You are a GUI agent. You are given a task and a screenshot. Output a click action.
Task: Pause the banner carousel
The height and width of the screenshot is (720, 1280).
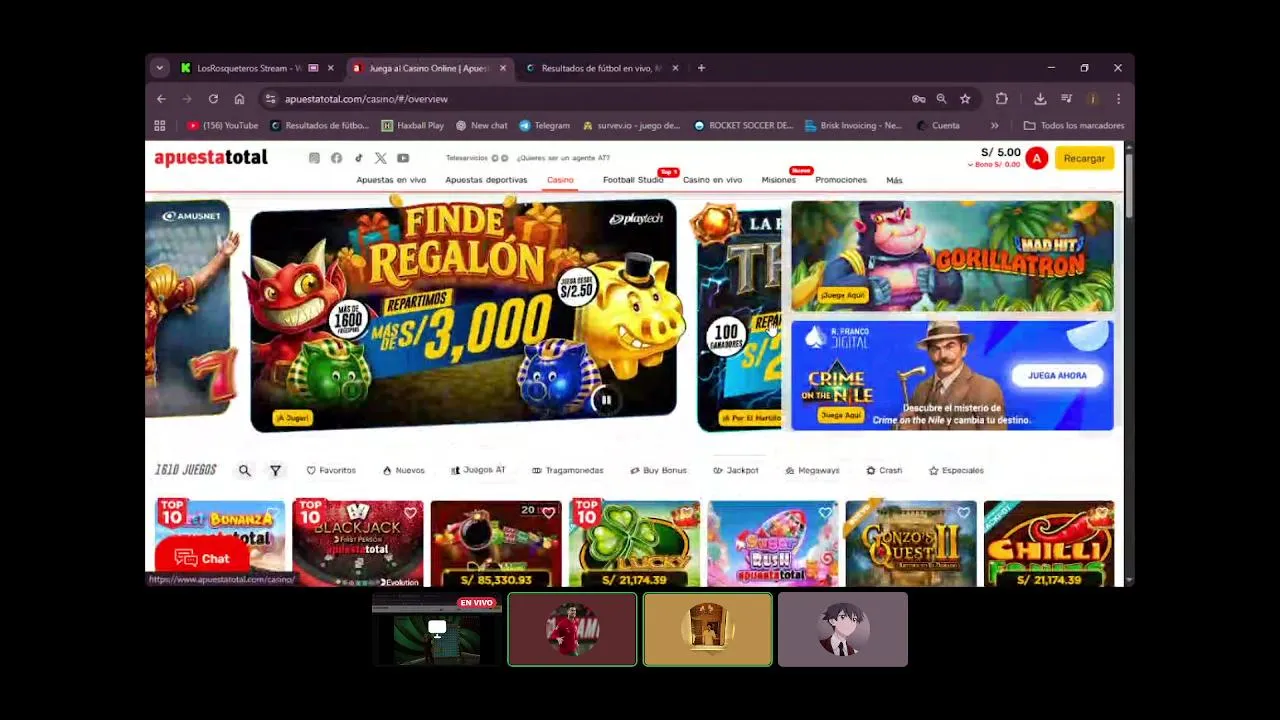click(x=605, y=400)
